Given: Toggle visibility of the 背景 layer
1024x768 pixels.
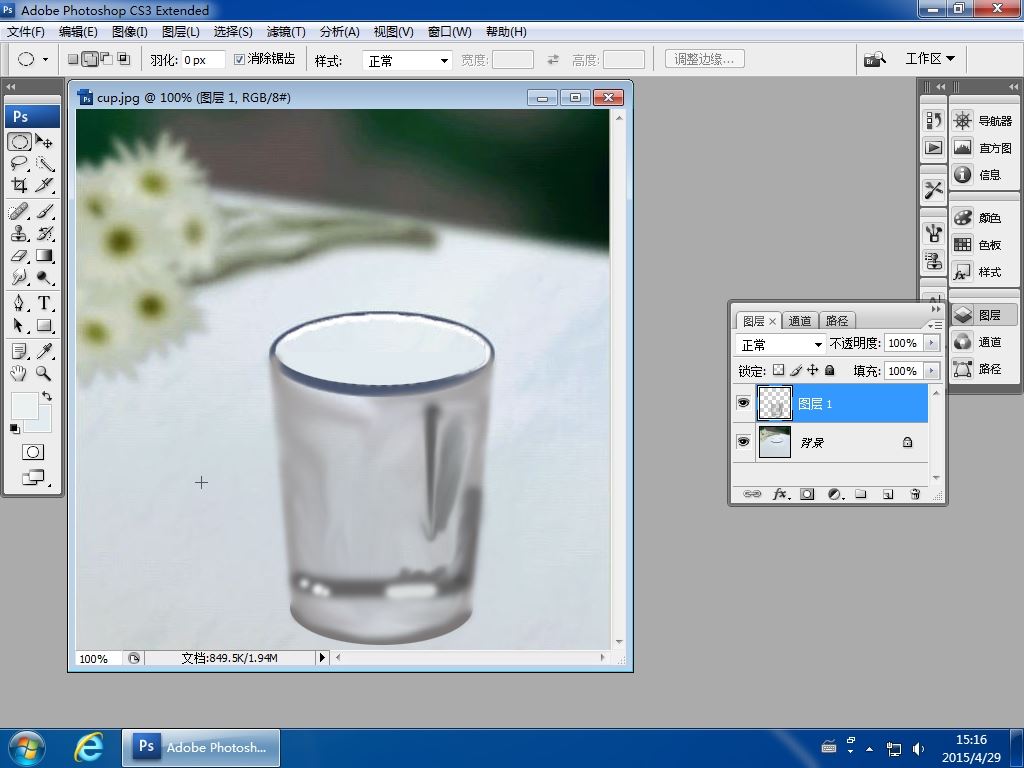Looking at the screenshot, I should [x=743, y=442].
